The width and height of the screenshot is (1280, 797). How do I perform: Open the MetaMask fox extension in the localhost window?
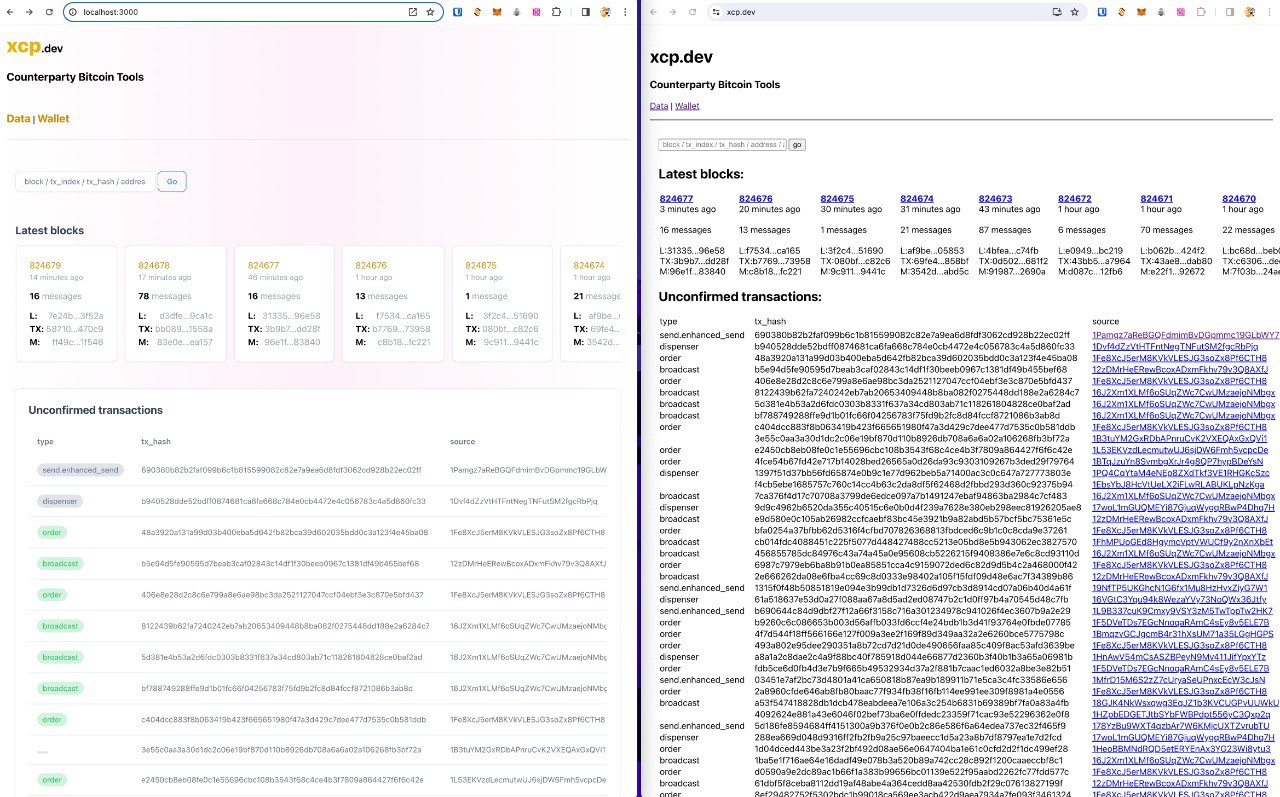tap(497, 12)
